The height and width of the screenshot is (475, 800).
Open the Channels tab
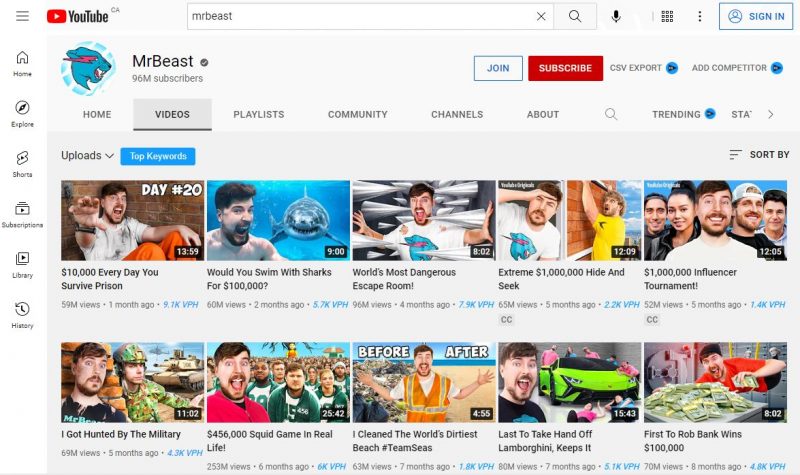coord(457,114)
